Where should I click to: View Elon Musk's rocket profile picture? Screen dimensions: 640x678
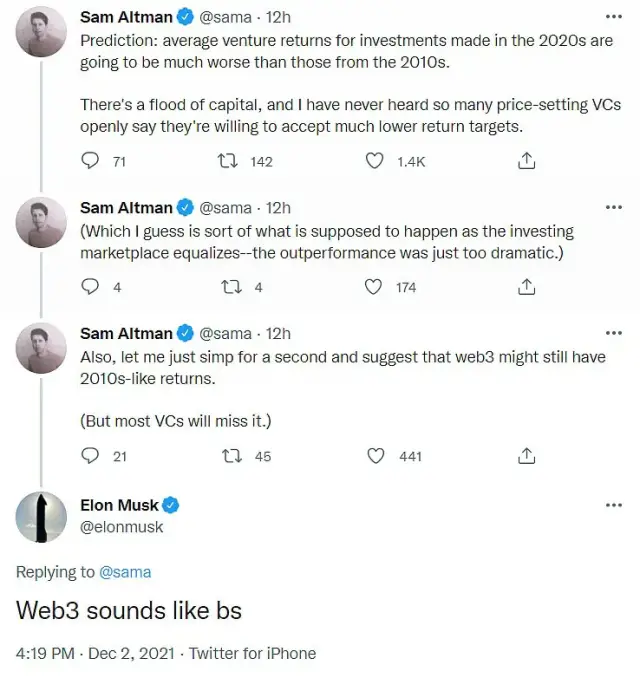click(42, 516)
